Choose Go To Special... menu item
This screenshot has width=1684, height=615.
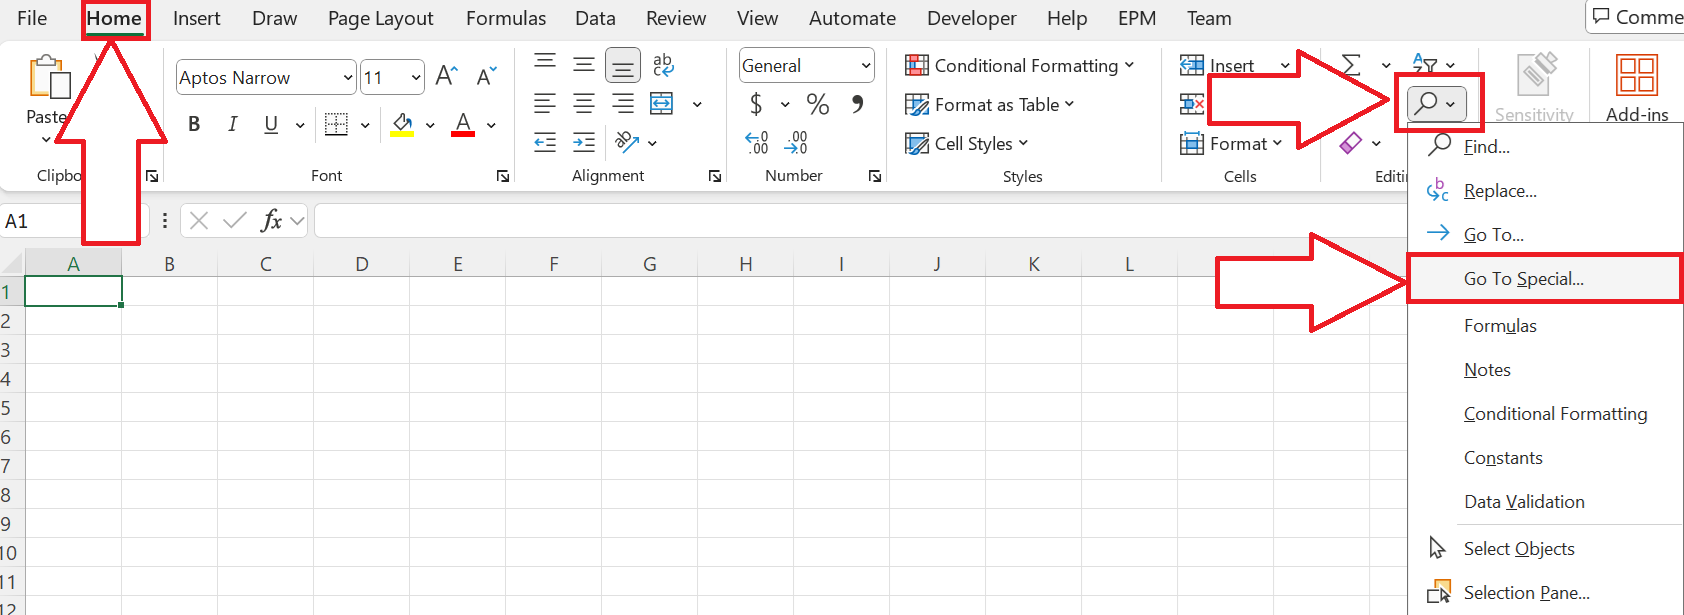1545,278
